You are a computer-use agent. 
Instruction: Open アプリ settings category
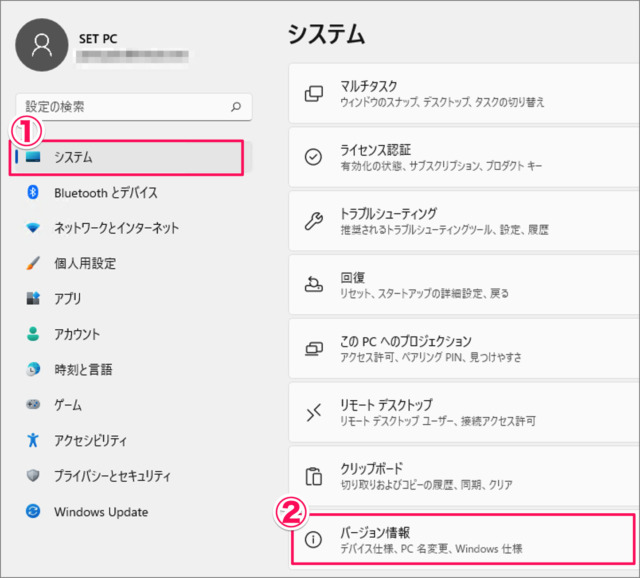[x=68, y=298]
